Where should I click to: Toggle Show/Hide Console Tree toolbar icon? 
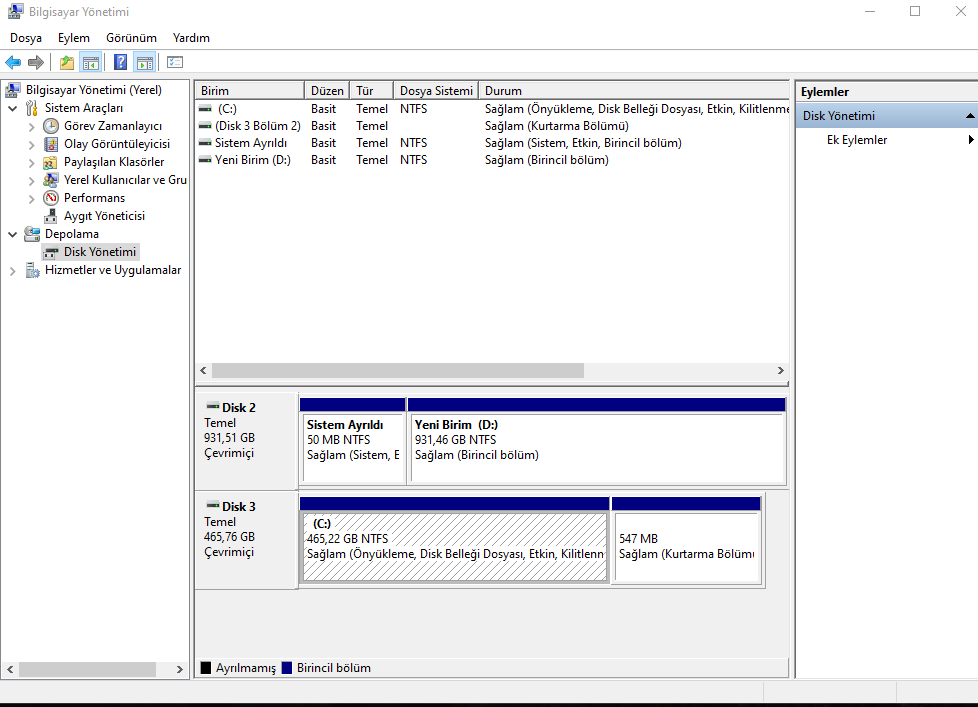[91, 62]
